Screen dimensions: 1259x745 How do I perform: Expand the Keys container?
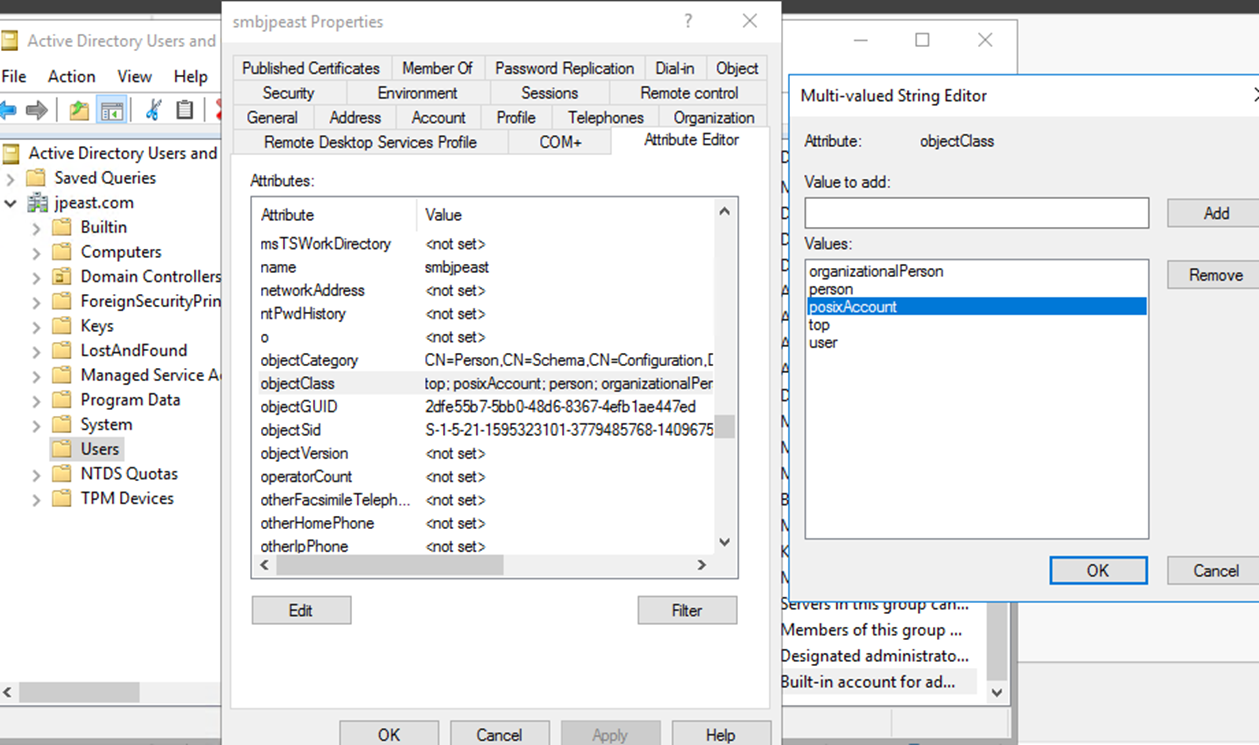(36, 326)
